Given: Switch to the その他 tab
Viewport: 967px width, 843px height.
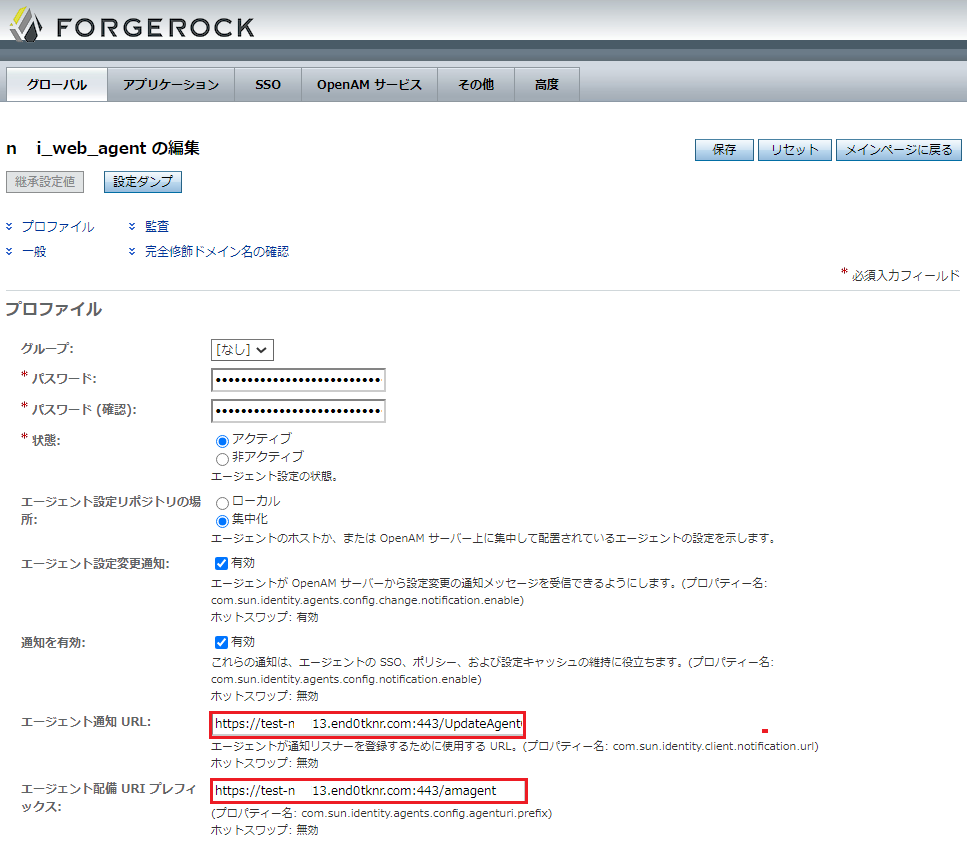Looking at the screenshot, I should [x=475, y=84].
